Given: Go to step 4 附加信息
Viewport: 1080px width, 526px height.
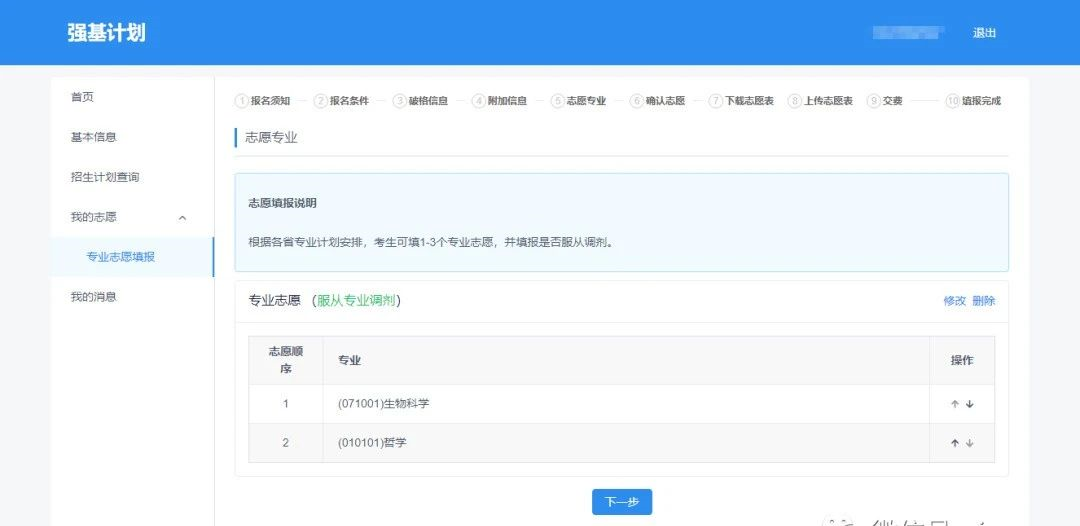Looking at the screenshot, I should point(499,101).
